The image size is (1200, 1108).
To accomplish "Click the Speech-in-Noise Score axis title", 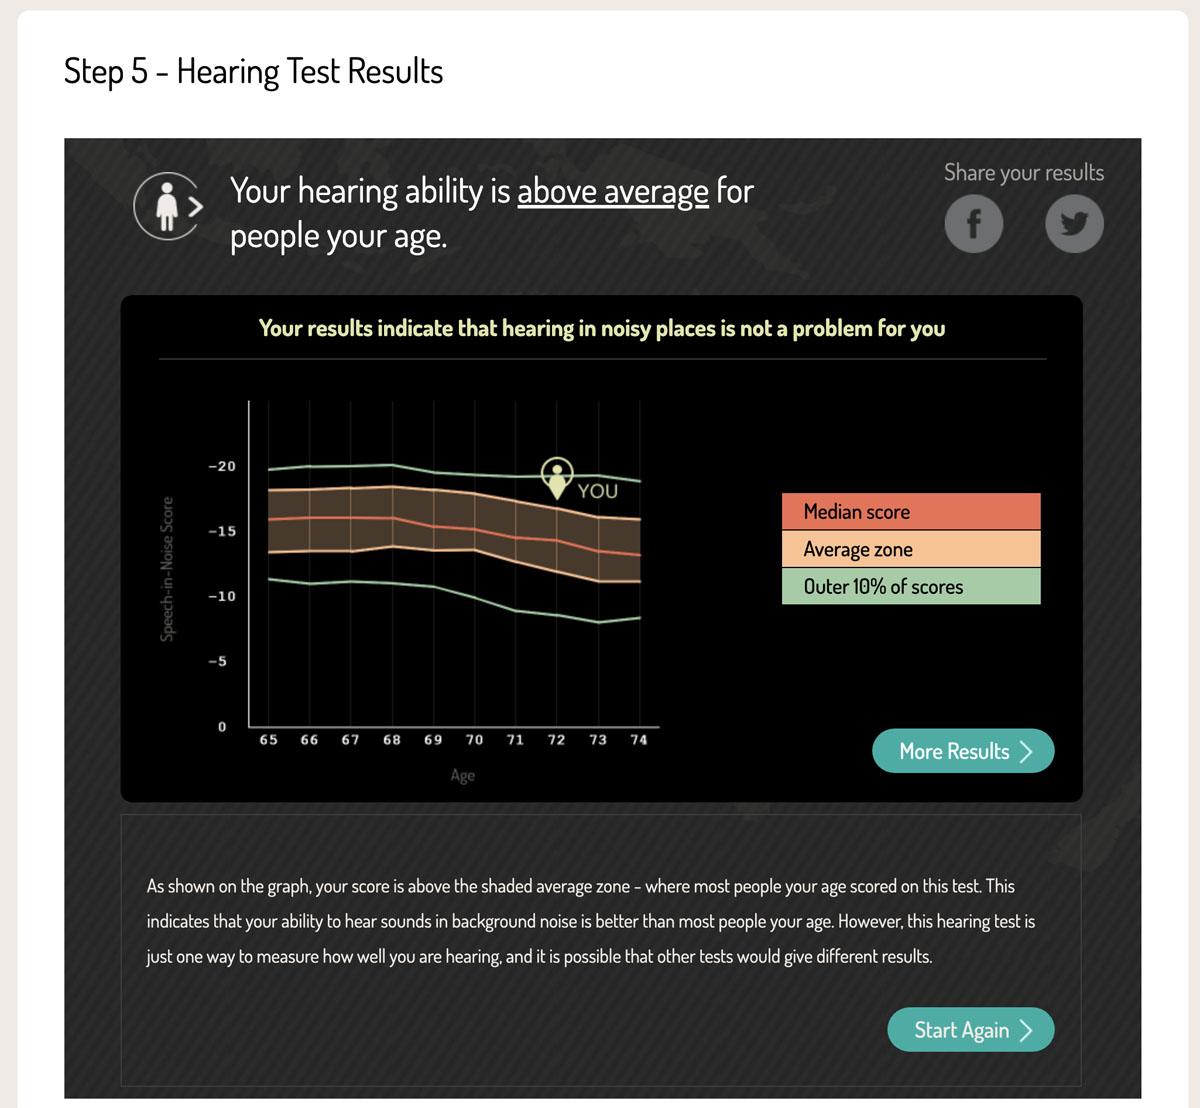I will 167,569.
